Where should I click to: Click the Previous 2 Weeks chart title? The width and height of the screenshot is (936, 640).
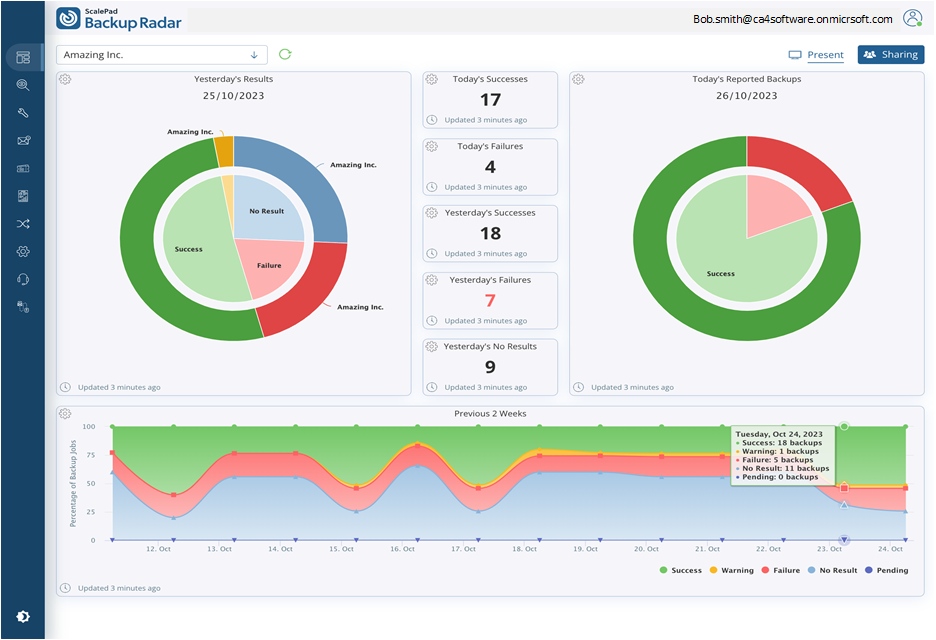click(490, 414)
